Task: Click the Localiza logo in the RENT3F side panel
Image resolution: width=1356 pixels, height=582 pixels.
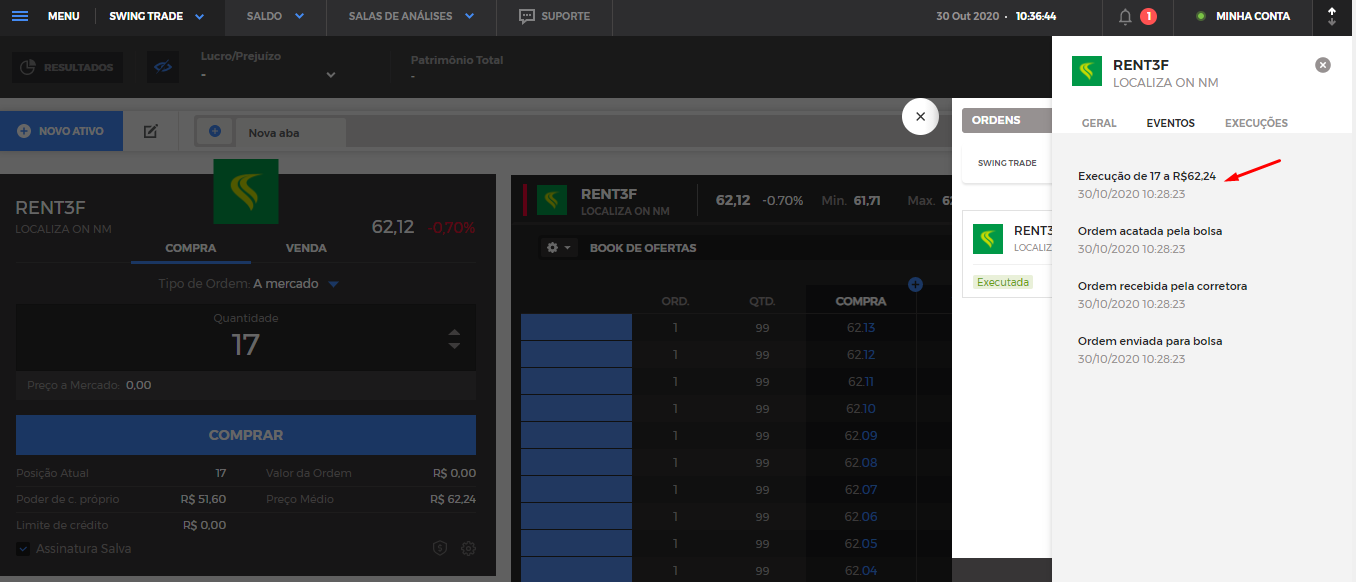Action: tap(1087, 72)
